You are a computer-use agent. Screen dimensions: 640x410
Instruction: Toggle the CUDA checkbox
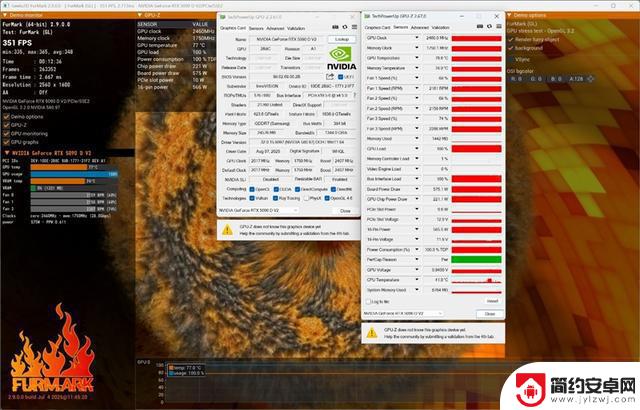click(276, 189)
